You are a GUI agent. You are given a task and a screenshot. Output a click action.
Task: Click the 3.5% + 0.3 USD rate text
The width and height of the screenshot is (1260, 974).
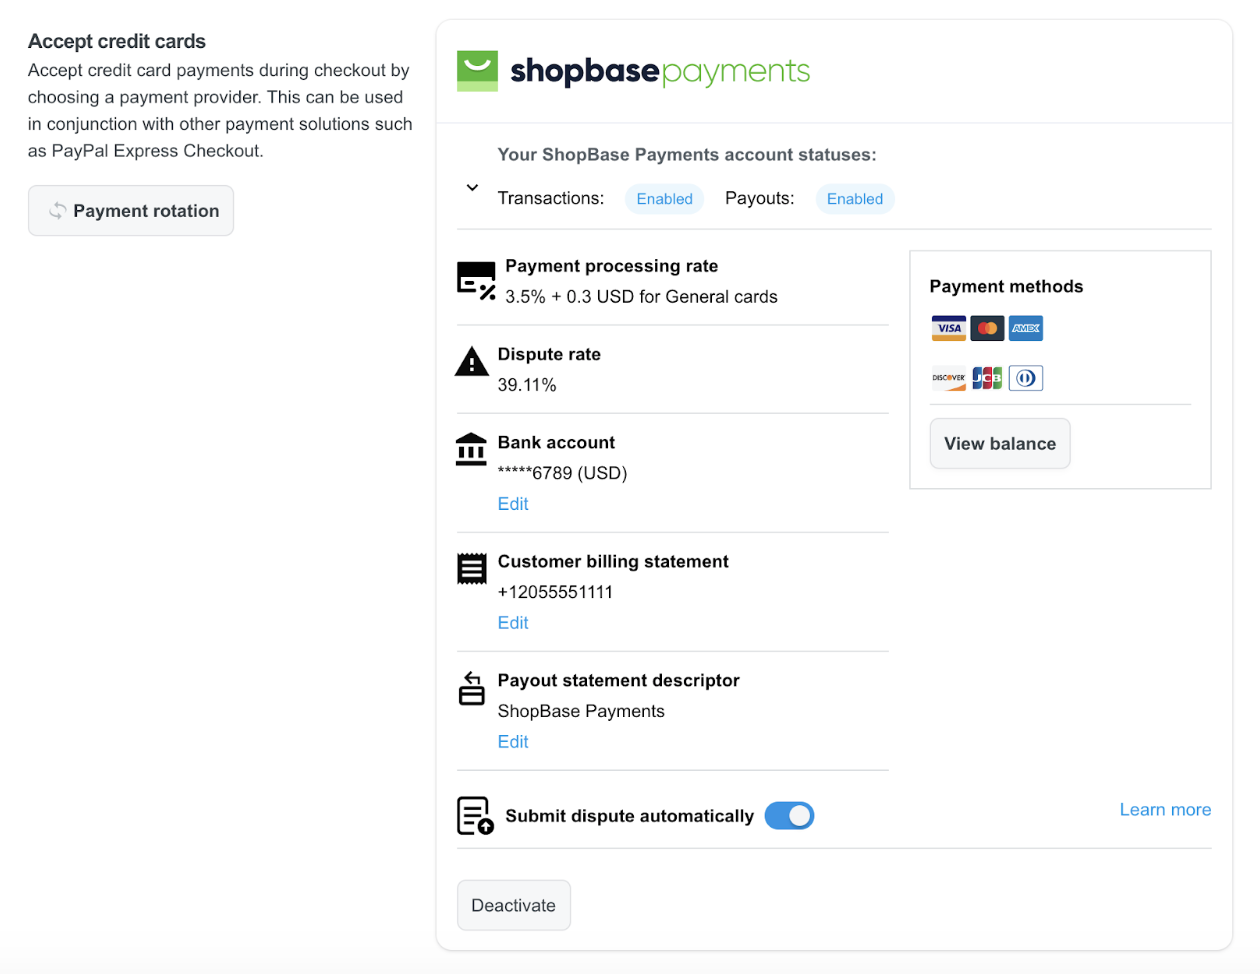[x=641, y=297]
